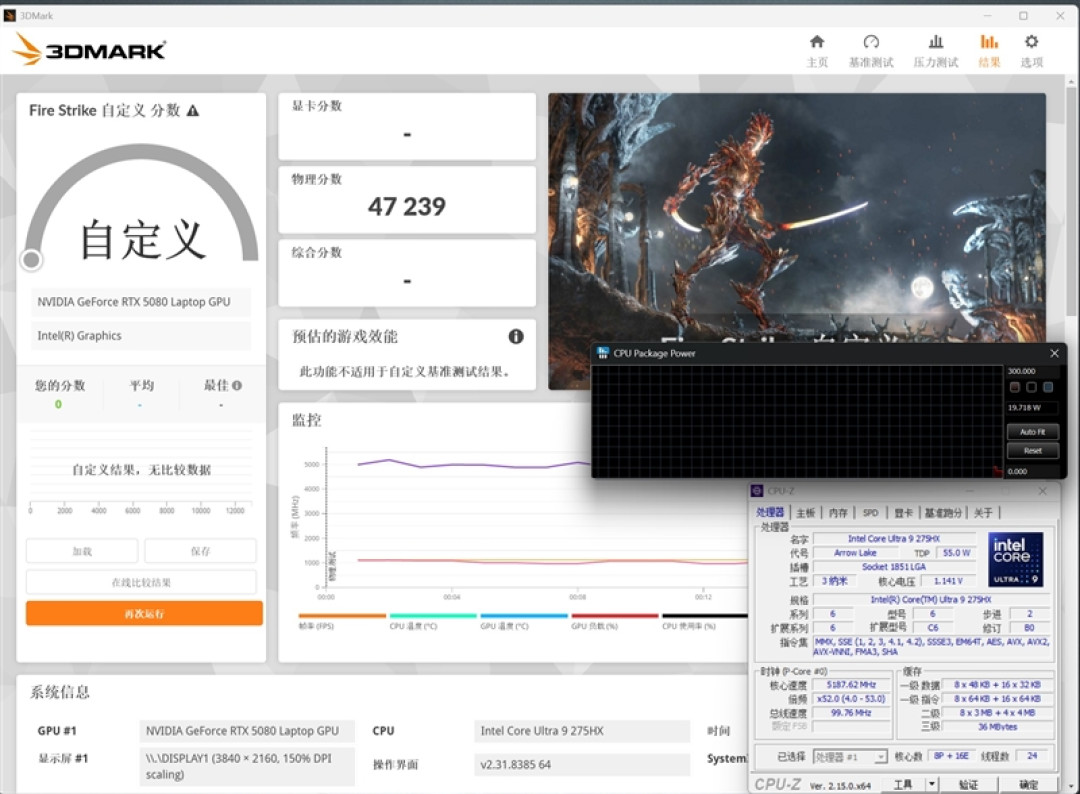The image size is (1080, 794).
Task: Click the info icon next to 最佳
Action: click(237, 386)
